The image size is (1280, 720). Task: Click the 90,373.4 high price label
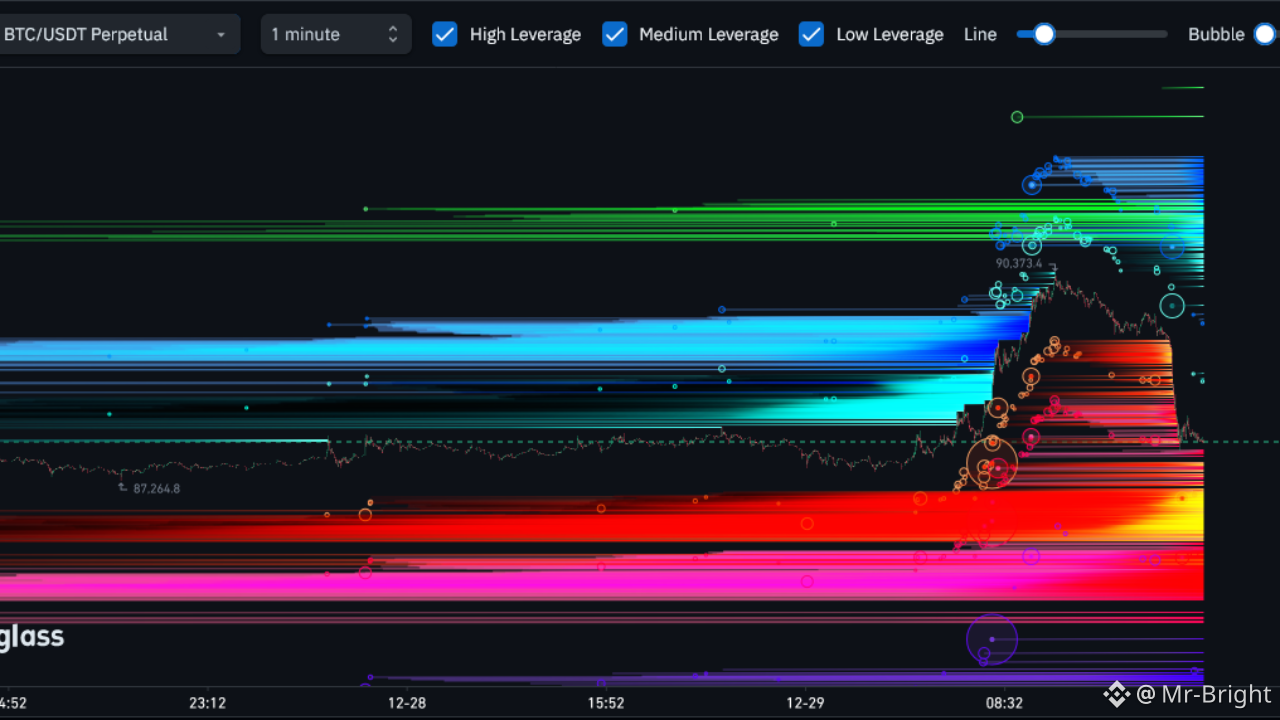1018,264
